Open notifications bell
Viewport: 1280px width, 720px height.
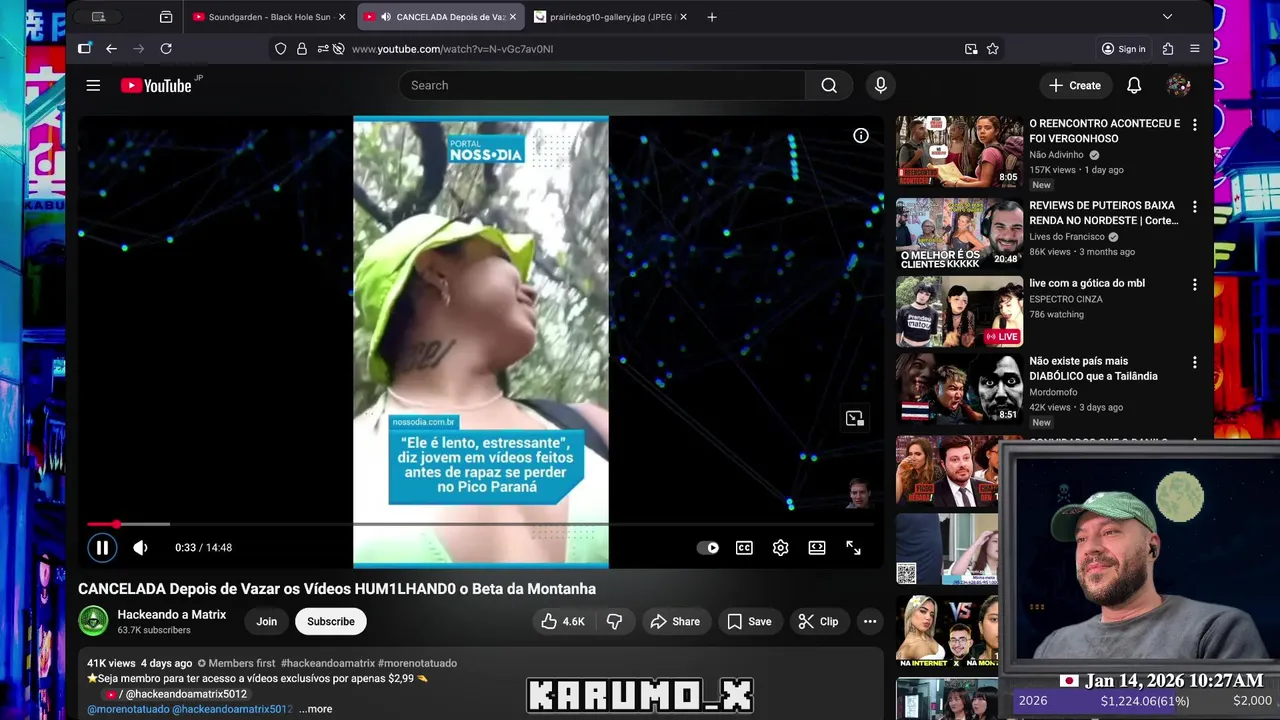coord(1134,85)
